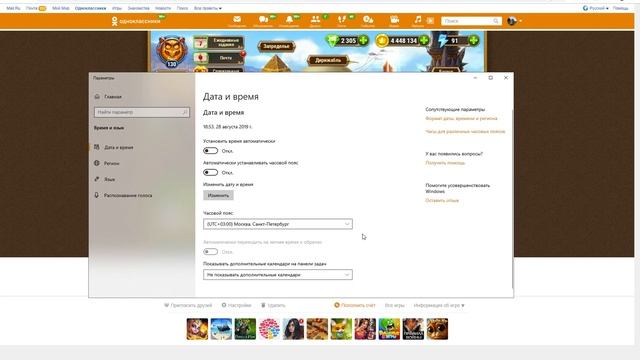This screenshot has width=640, height=360.
Task: Click Пополнить счет below the game
Action: 355,305
